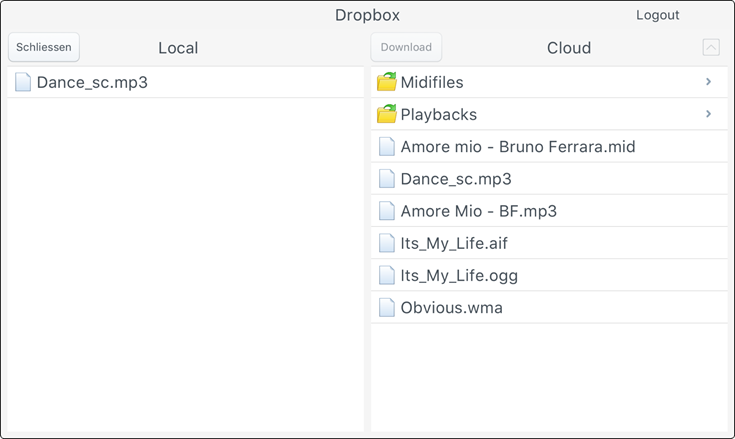Select Dance_sc.mp3 in the Cloud list
Image resolution: width=735 pixels, height=439 pixels.
(549, 179)
